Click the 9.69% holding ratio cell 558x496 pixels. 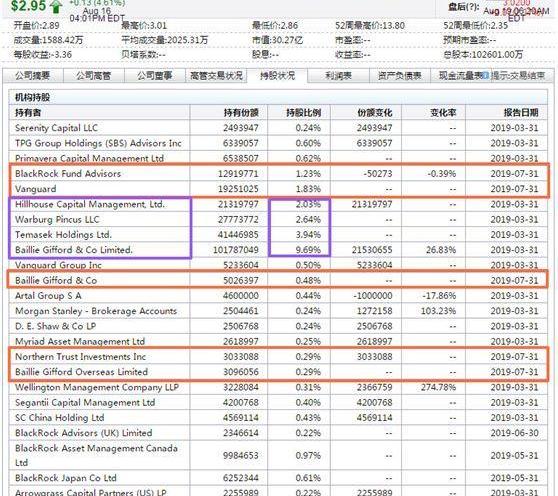pos(308,250)
